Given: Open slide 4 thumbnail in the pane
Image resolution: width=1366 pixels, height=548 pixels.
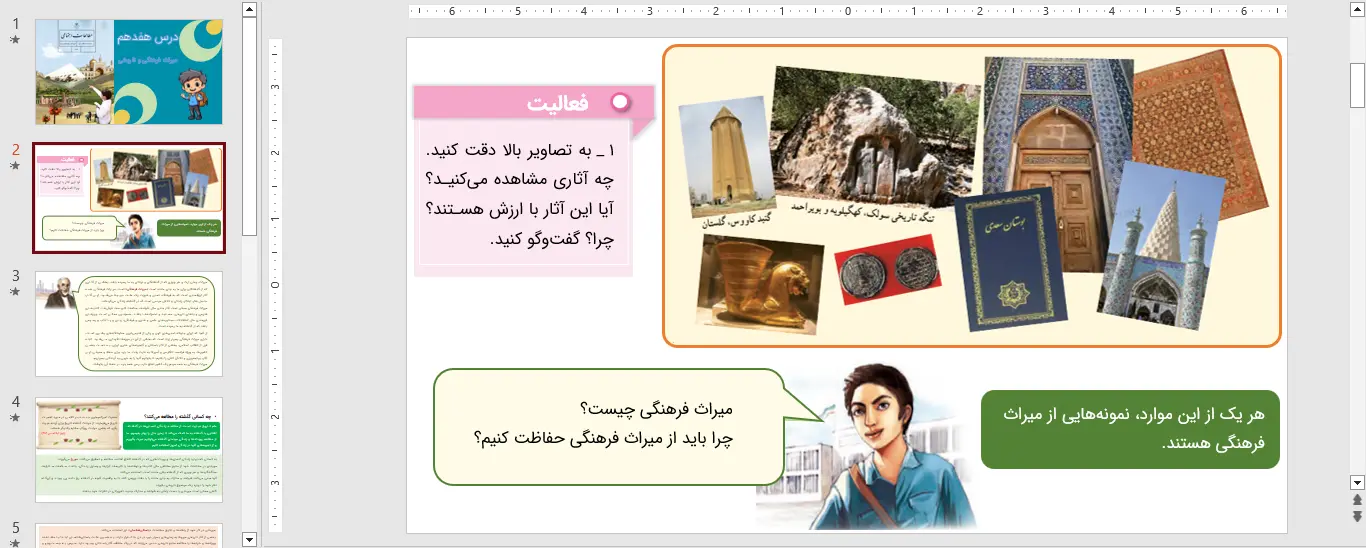Looking at the screenshot, I should (x=129, y=450).
